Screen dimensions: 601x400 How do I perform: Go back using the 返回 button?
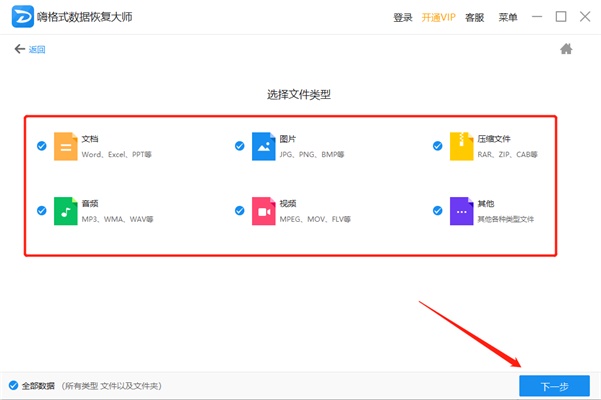click(x=30, y=49)
